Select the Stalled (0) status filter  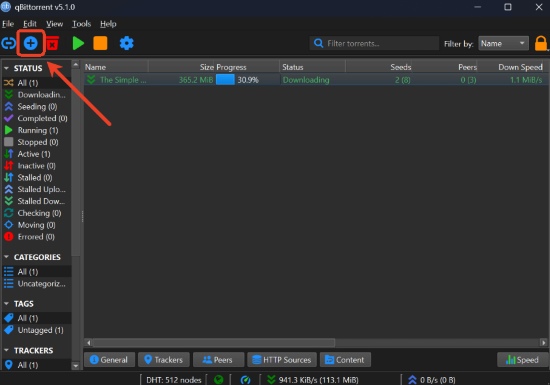[x=36, y=178]
